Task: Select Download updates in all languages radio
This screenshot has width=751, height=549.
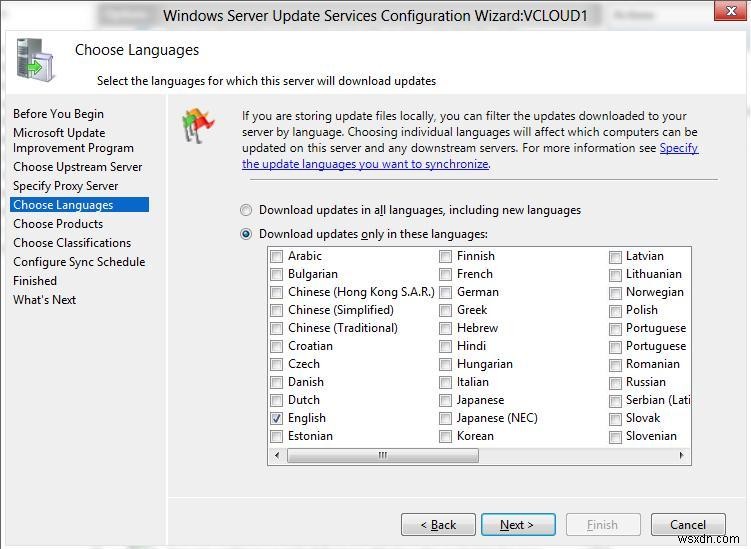Action: pos(246,210)
